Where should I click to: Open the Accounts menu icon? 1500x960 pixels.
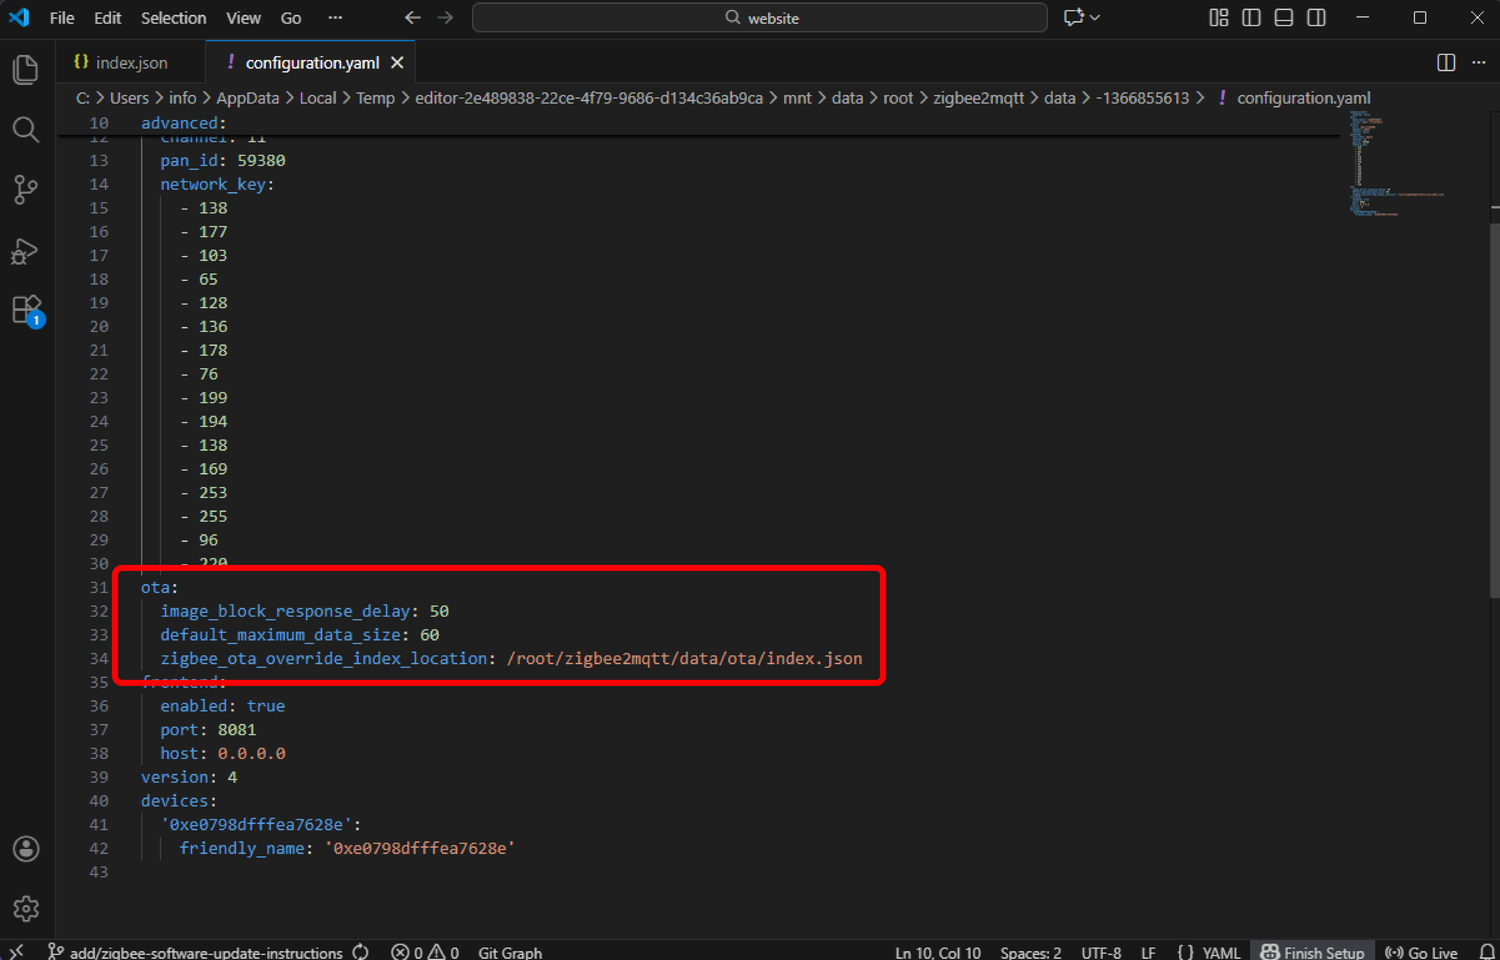26,849
